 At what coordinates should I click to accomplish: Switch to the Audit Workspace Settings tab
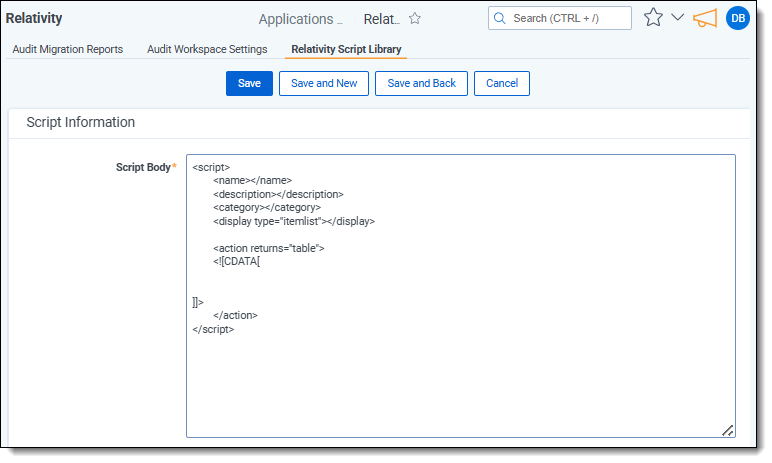tap(207, 49)
